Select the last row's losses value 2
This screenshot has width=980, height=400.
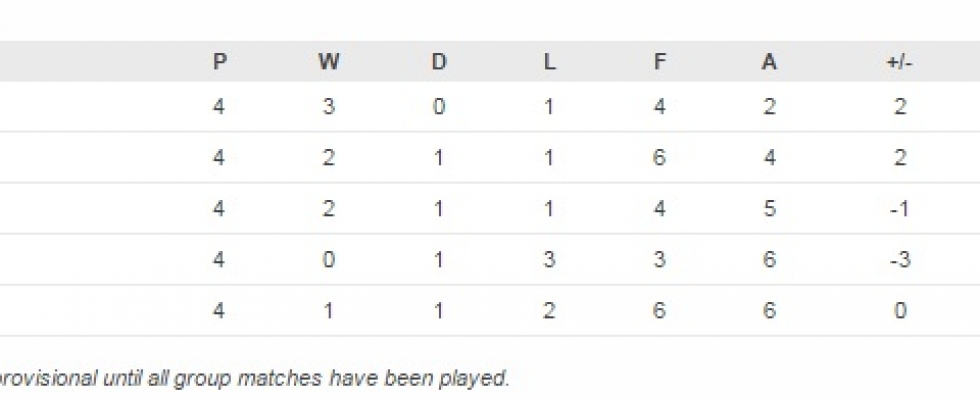549,311
